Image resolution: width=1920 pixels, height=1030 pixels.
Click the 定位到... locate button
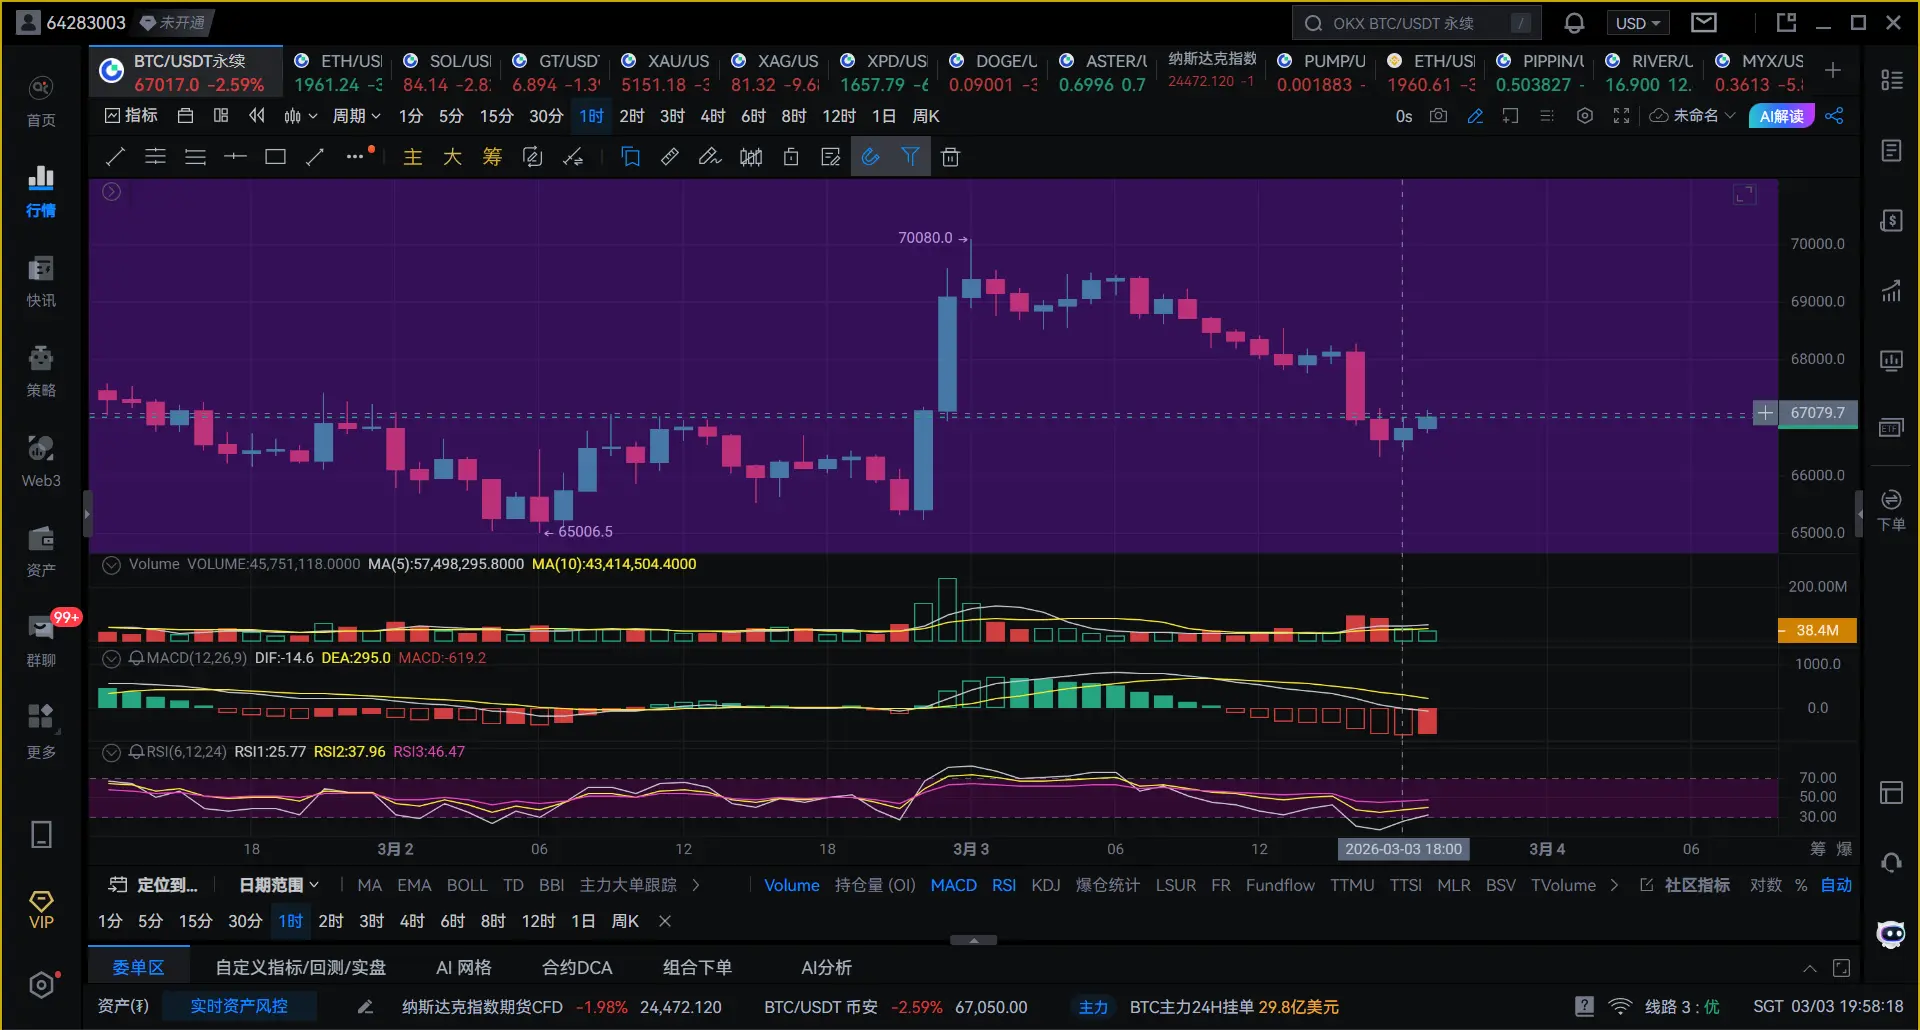[x=153, y=885]
